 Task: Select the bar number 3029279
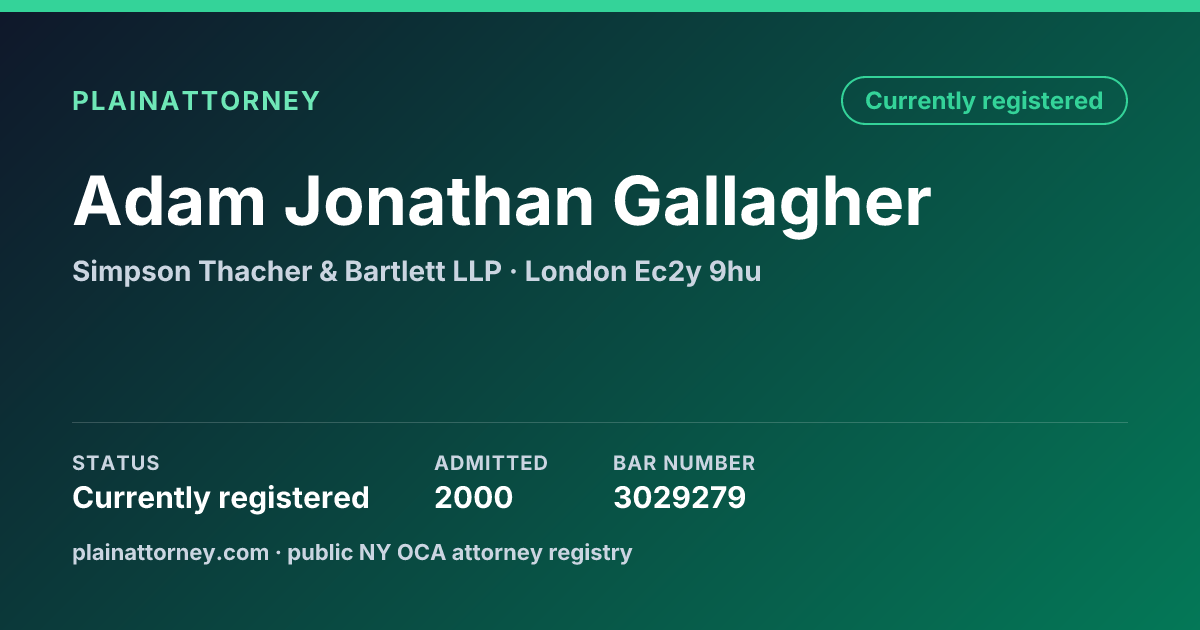click(x=680, y=497)
